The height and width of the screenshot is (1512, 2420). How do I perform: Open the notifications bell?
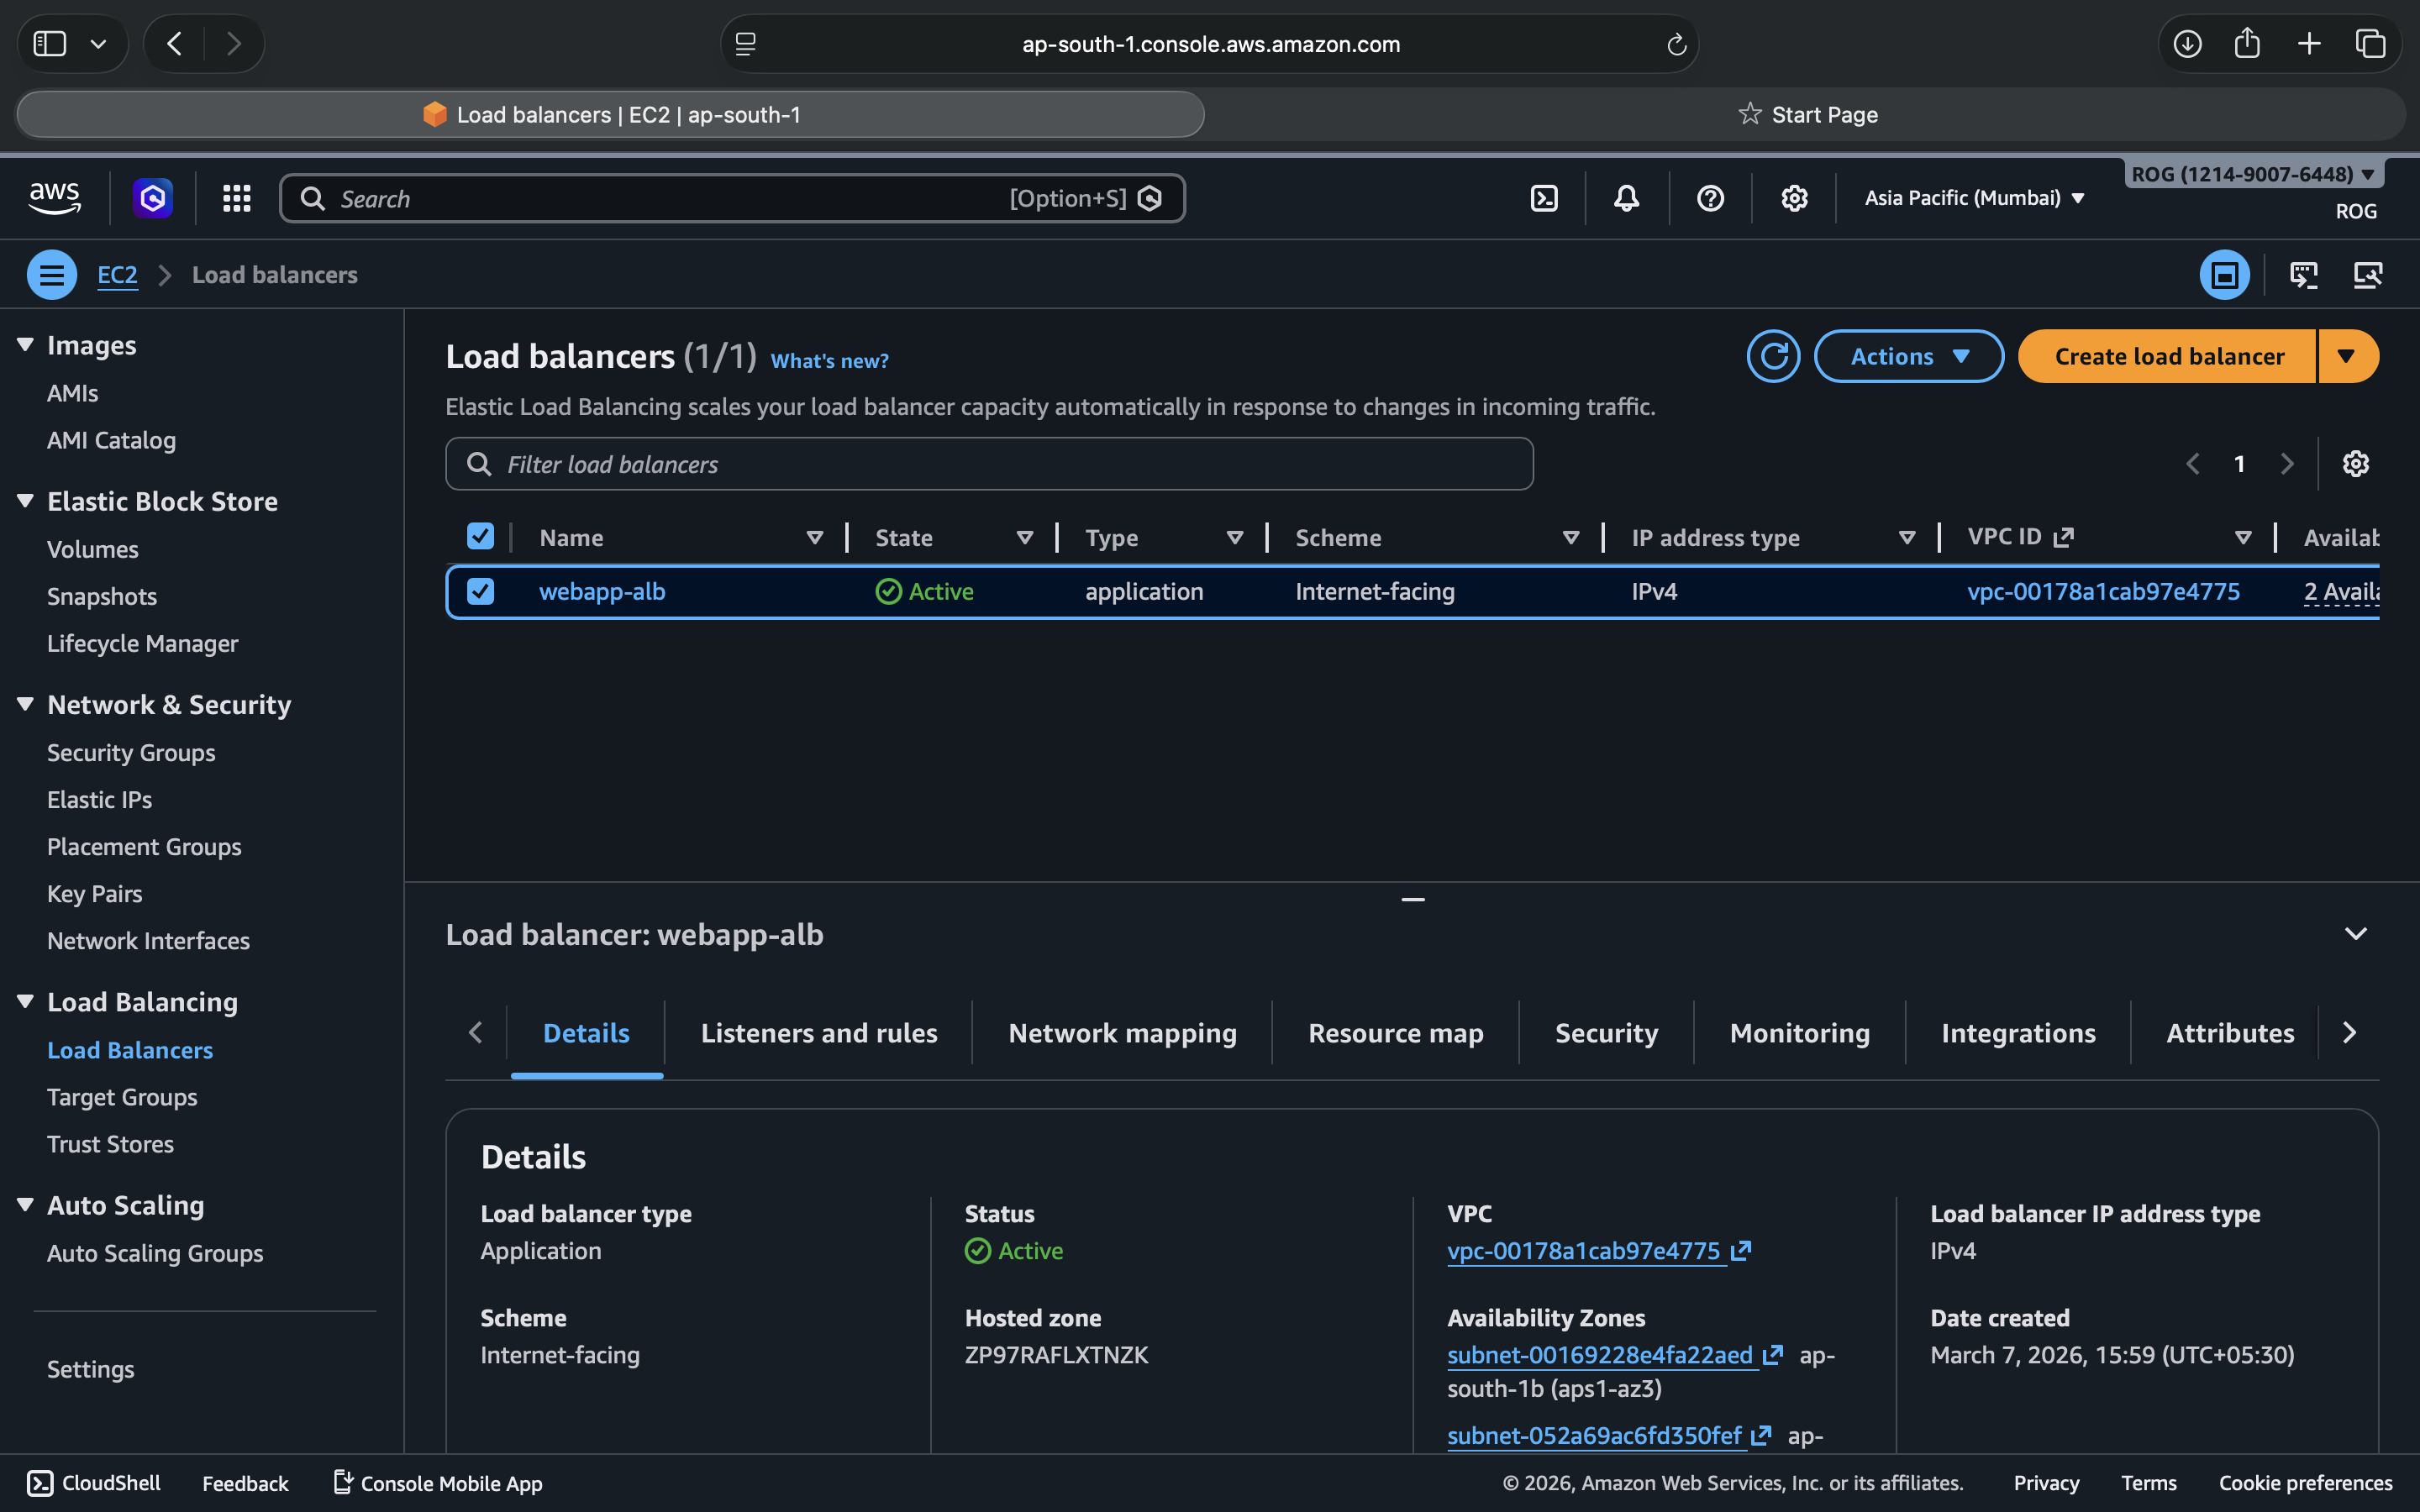pyautogui.click(x=1626, y=198)
